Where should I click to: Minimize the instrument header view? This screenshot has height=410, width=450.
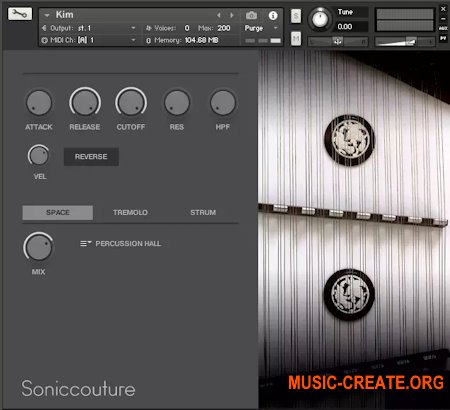(443, 19)
